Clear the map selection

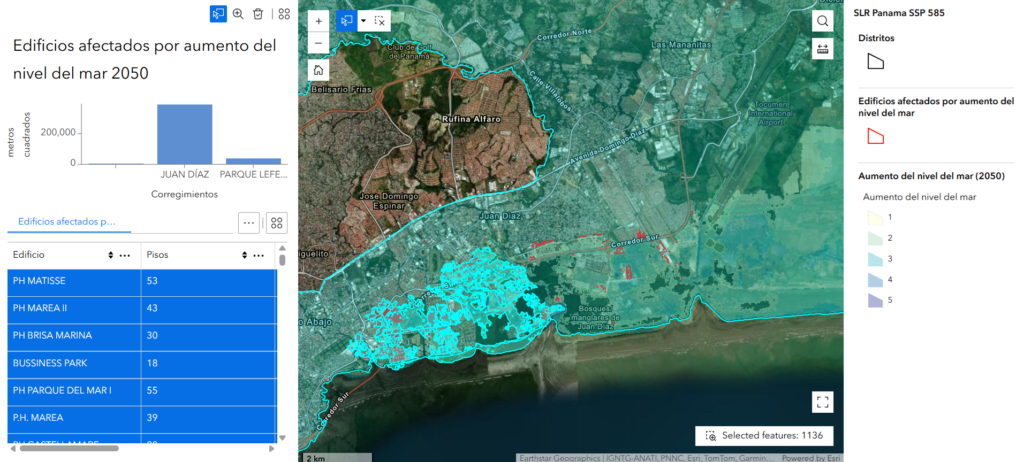(380, 20)
